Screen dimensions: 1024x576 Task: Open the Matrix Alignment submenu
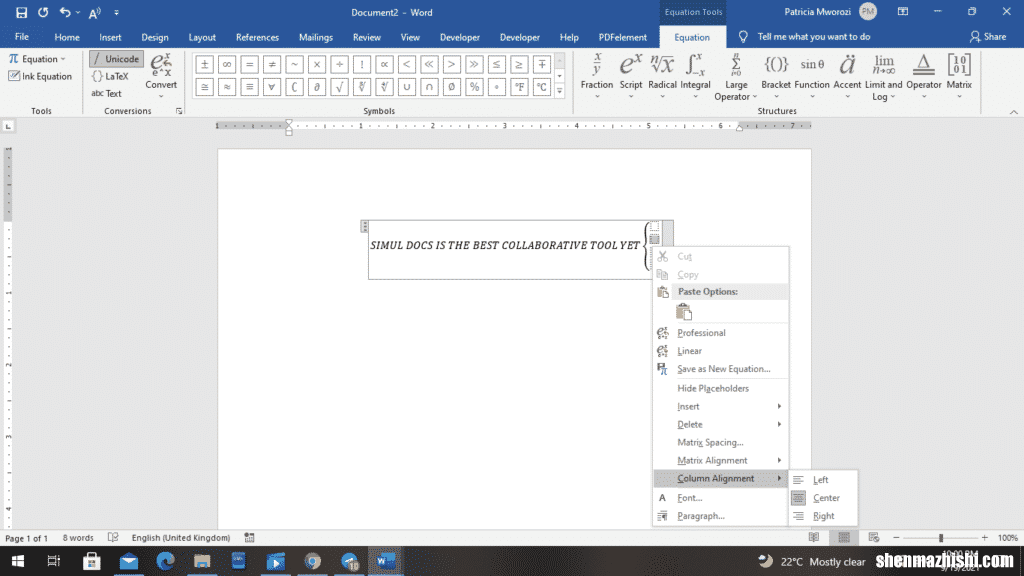click(720, 460)
